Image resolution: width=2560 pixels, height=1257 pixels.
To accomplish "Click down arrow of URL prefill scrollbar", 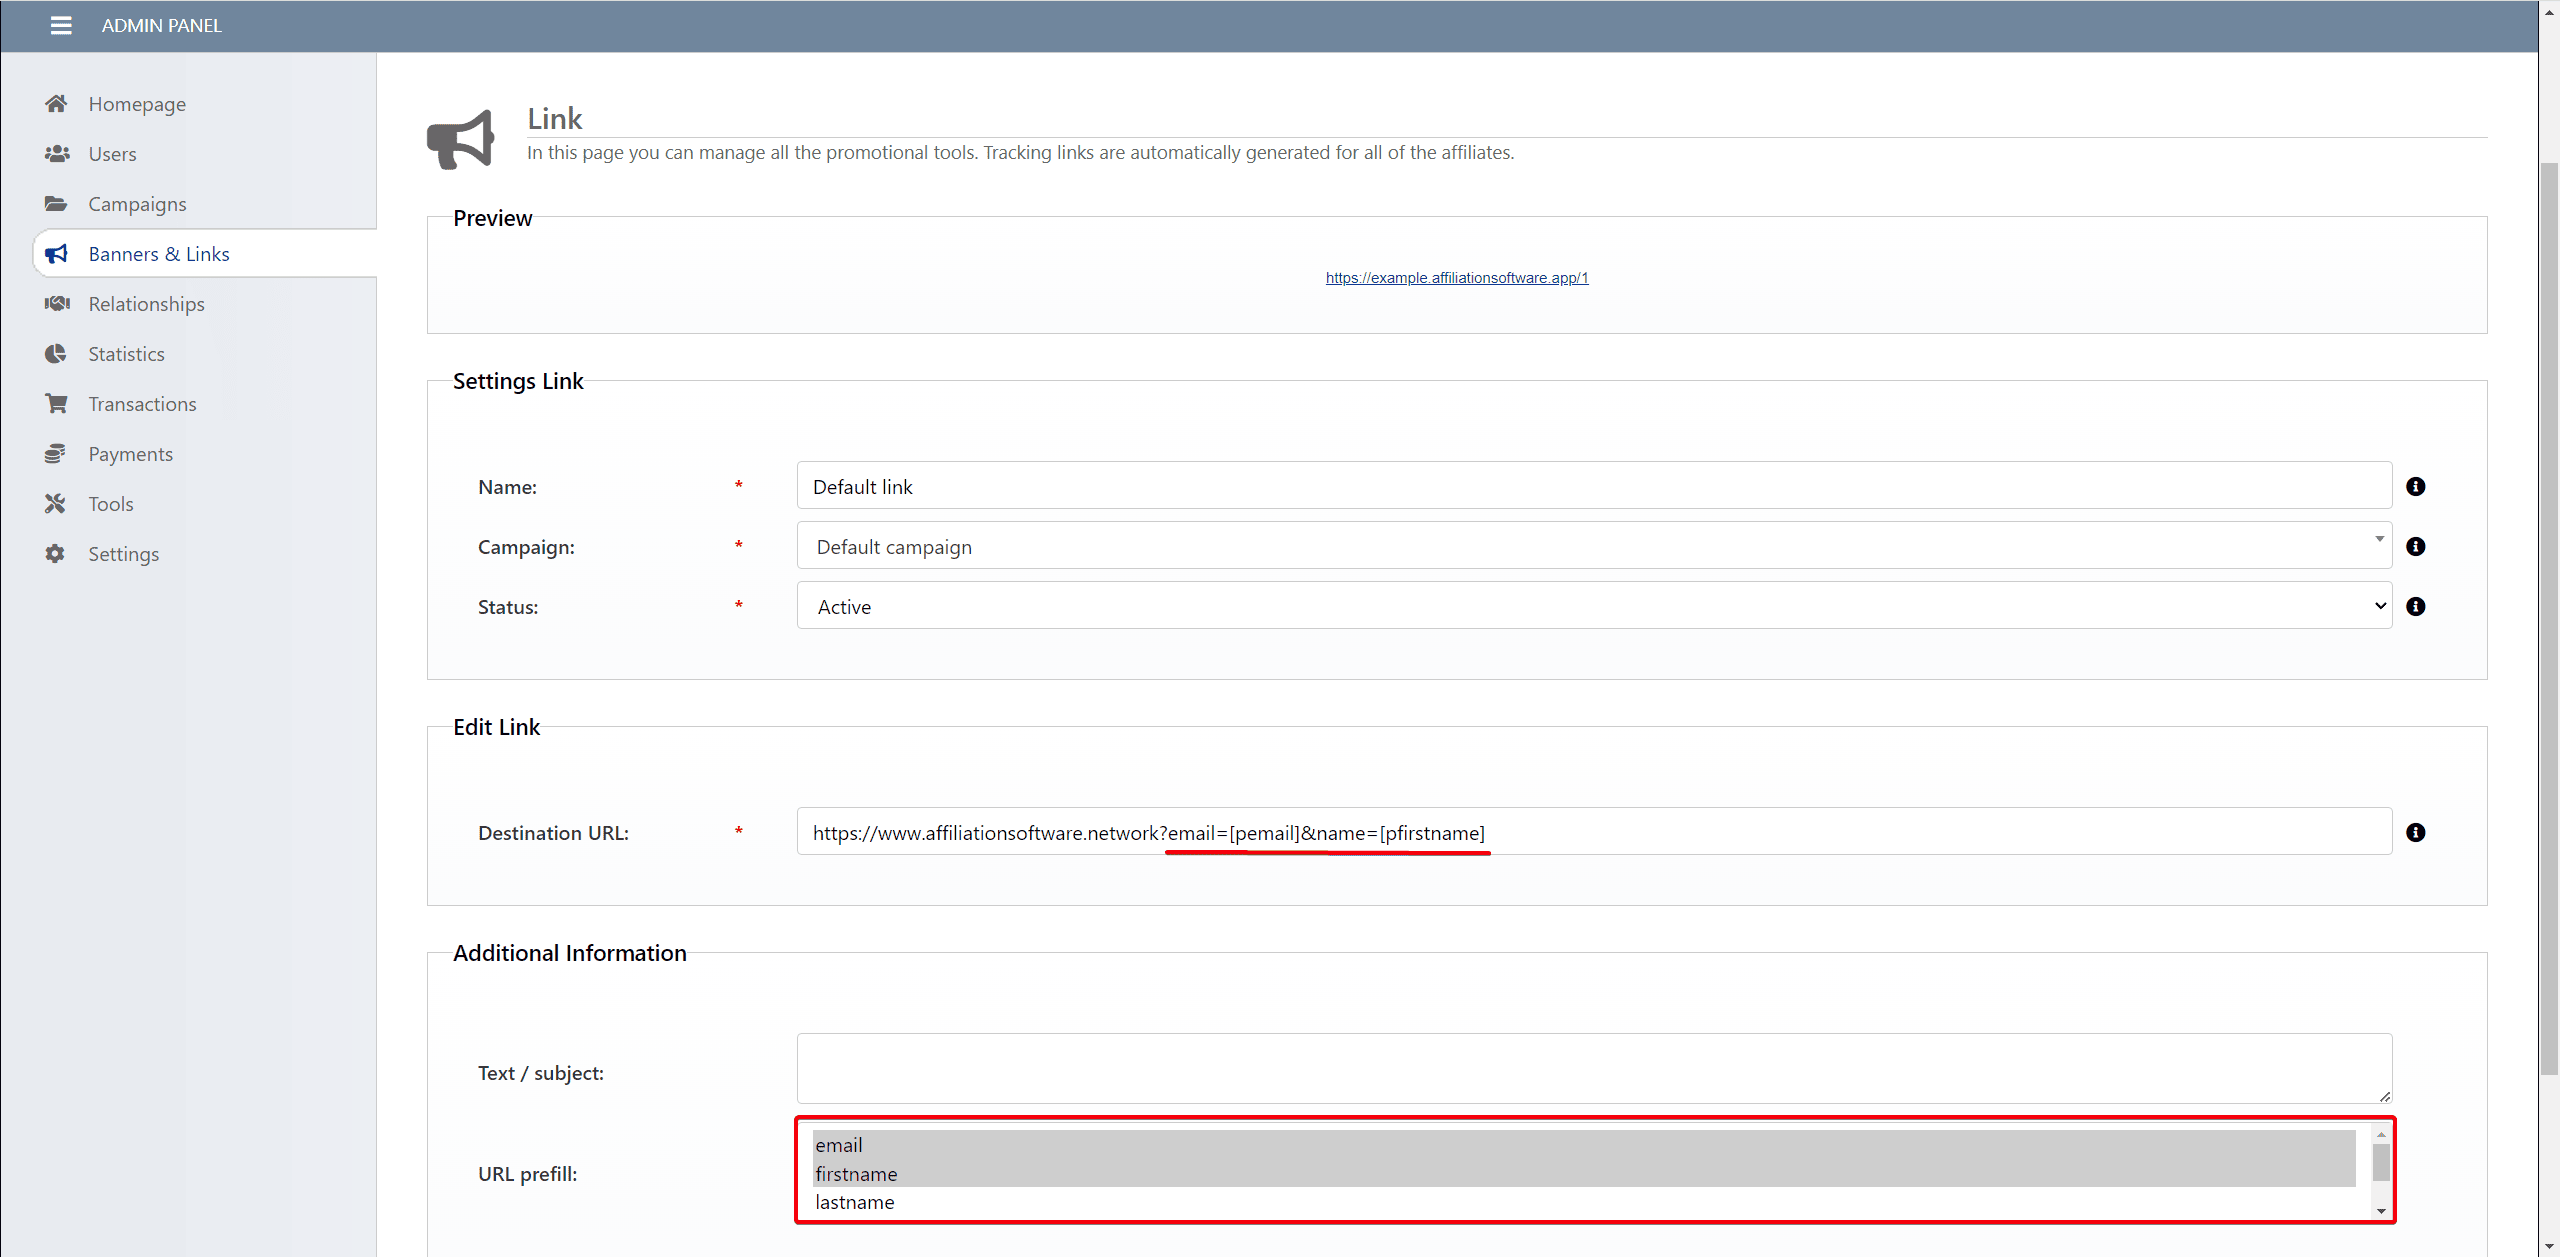I will (2381, 1211).
